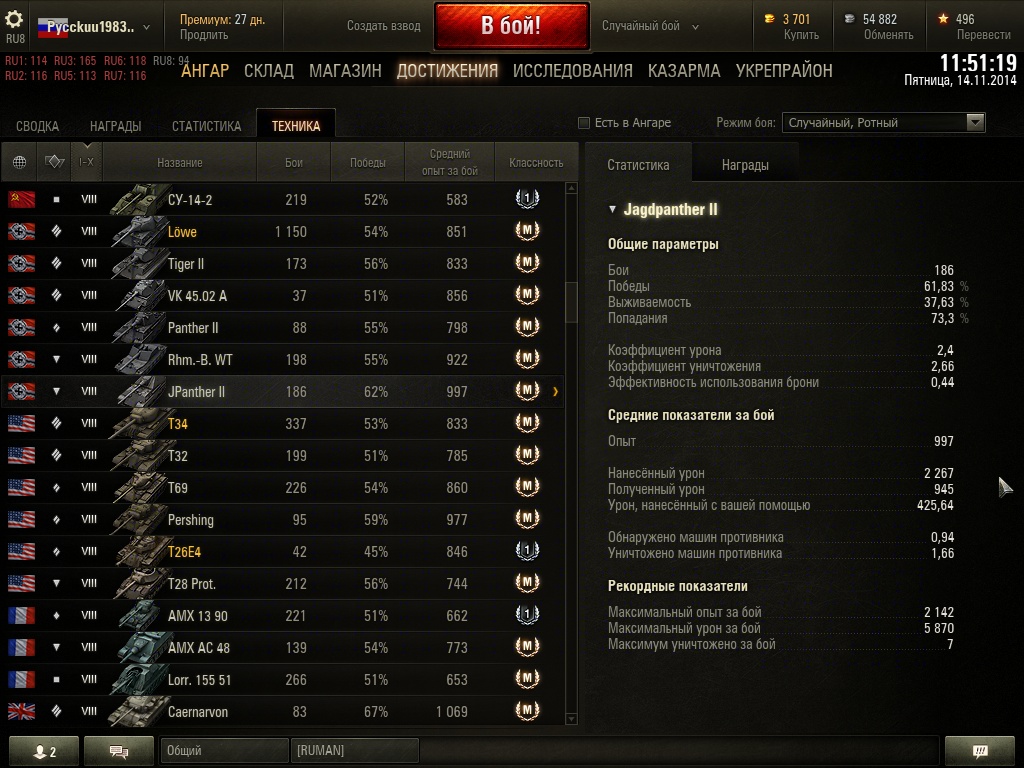Switch to the 'Награды' tab in right panel

745,165
